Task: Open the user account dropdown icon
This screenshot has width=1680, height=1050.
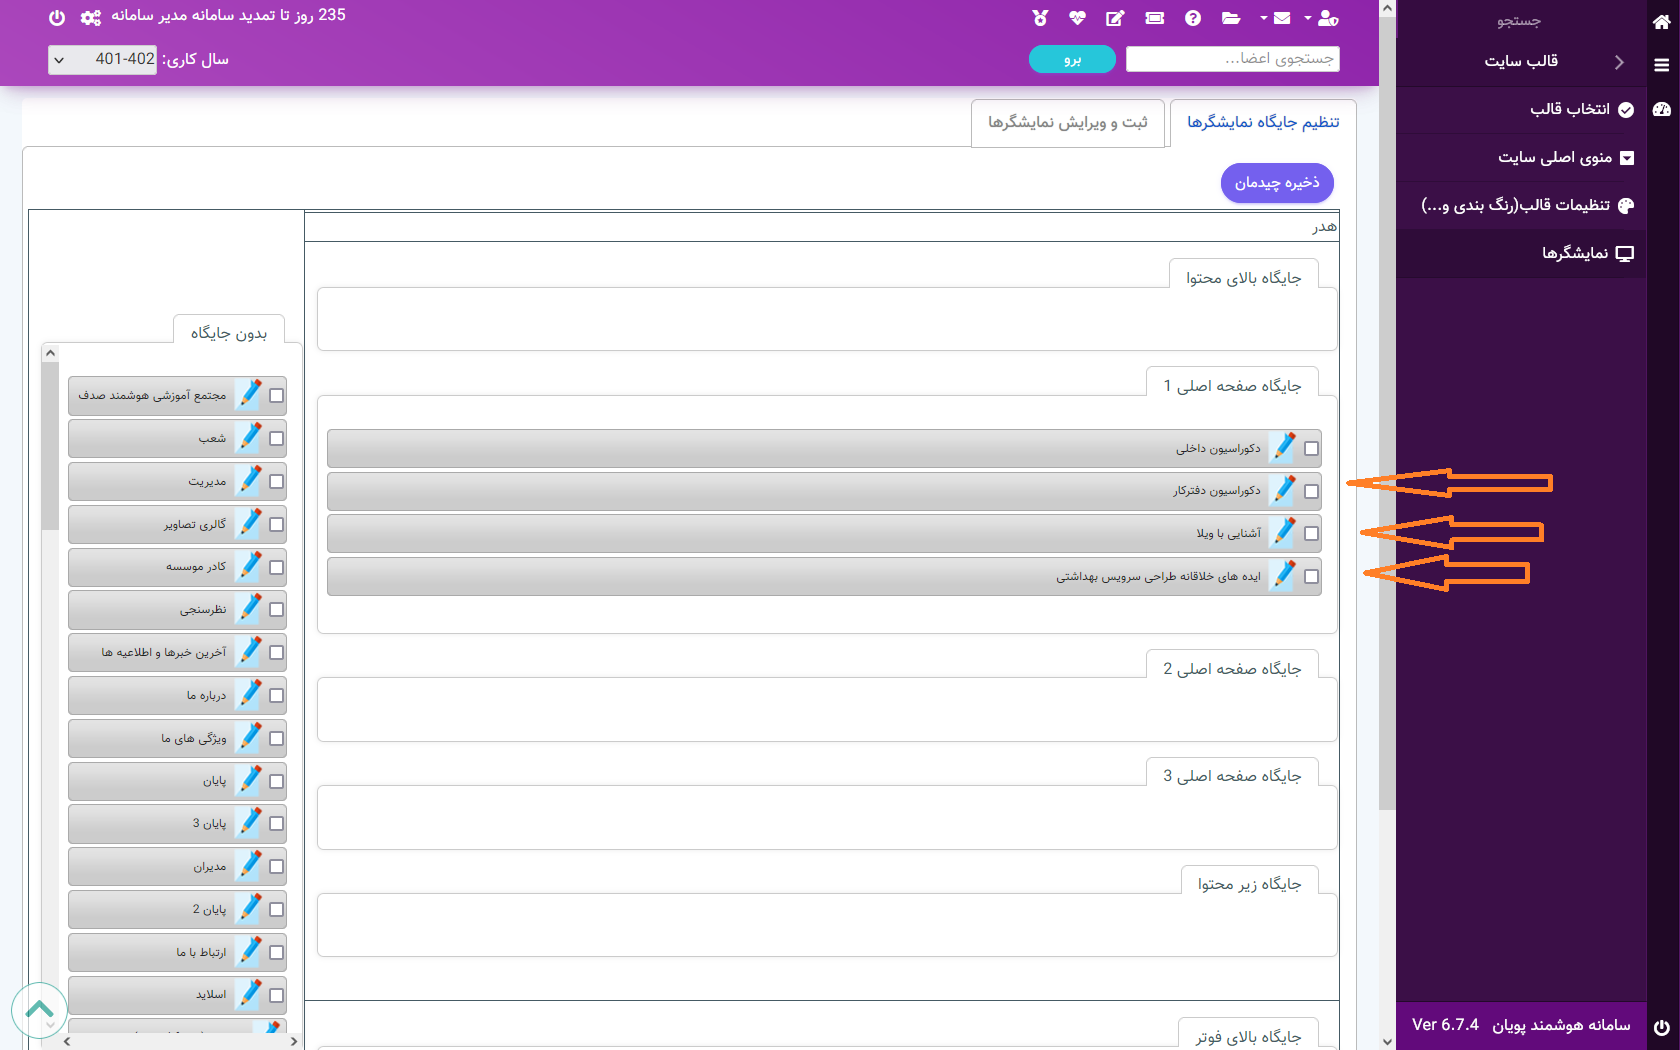Action: 1322,17
